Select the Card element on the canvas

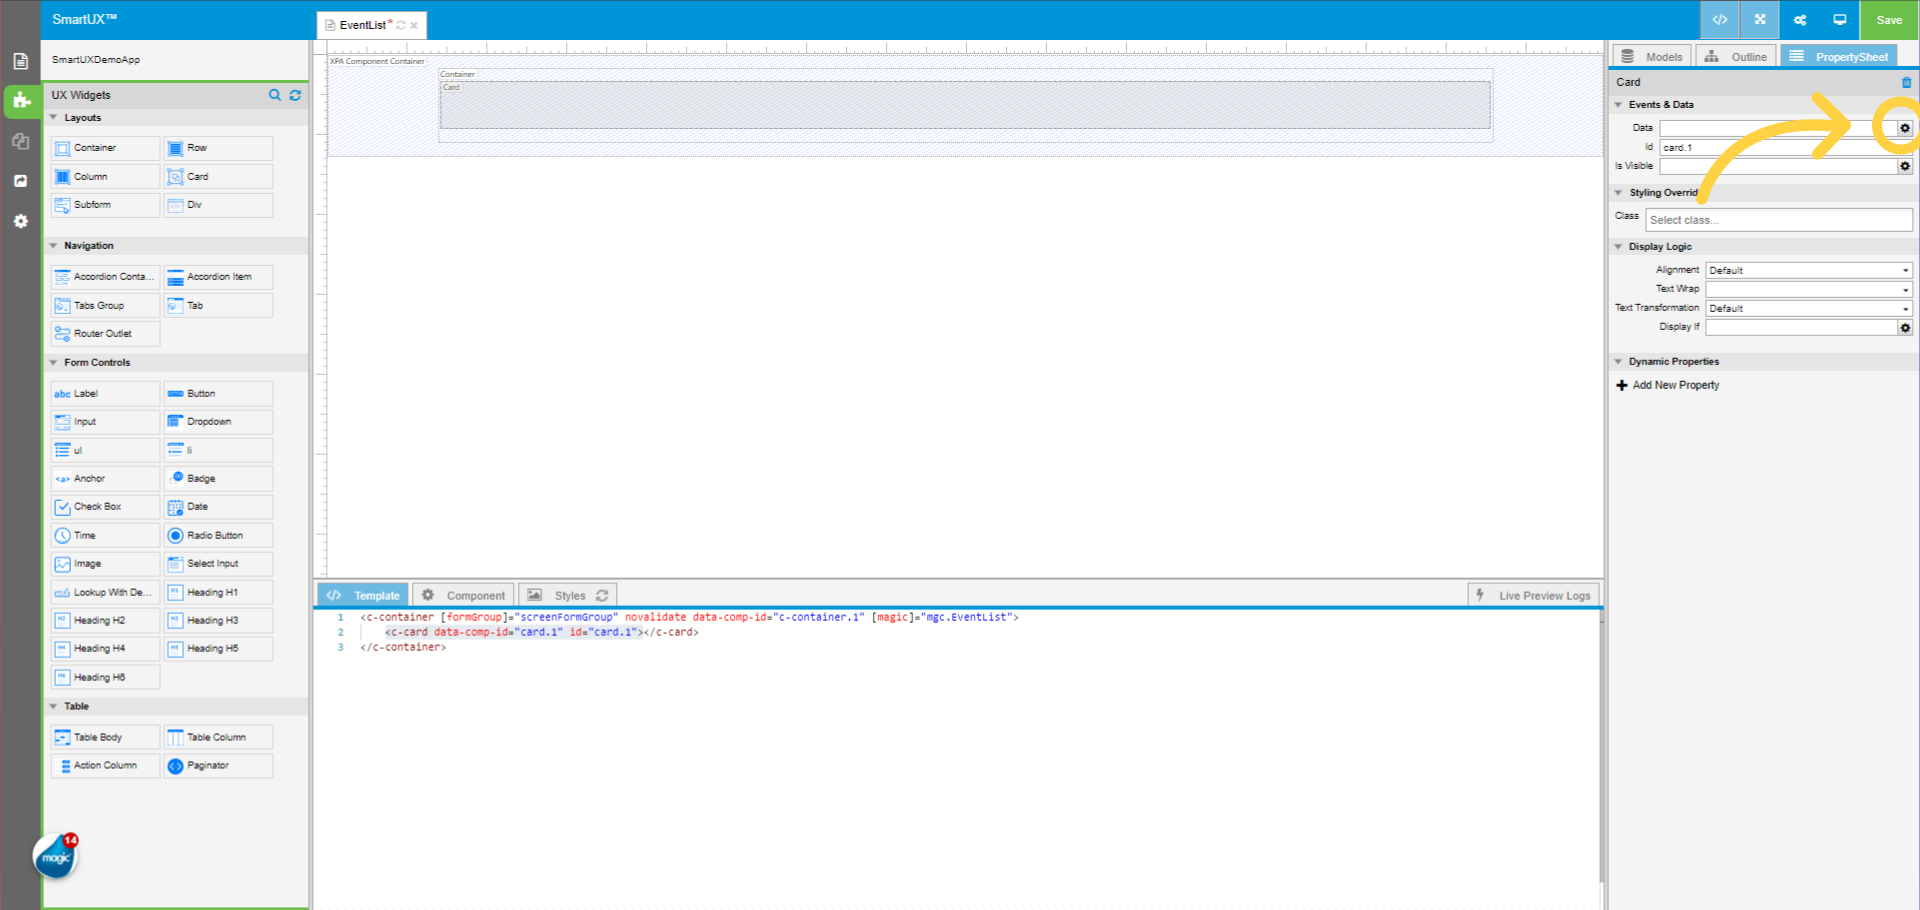[x=965, y=105]
